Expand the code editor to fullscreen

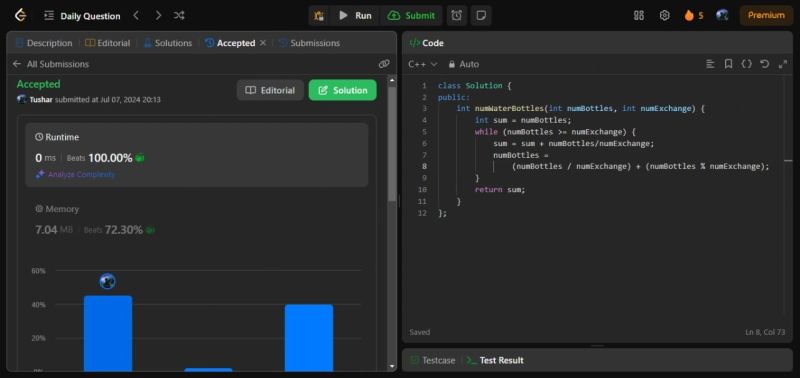[783, 64]
